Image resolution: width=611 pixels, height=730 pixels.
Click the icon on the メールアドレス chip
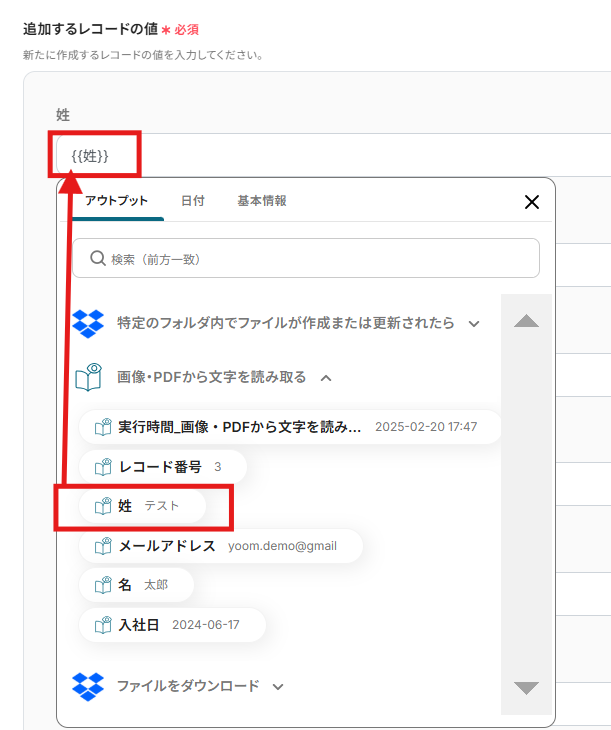coord(103,546)
